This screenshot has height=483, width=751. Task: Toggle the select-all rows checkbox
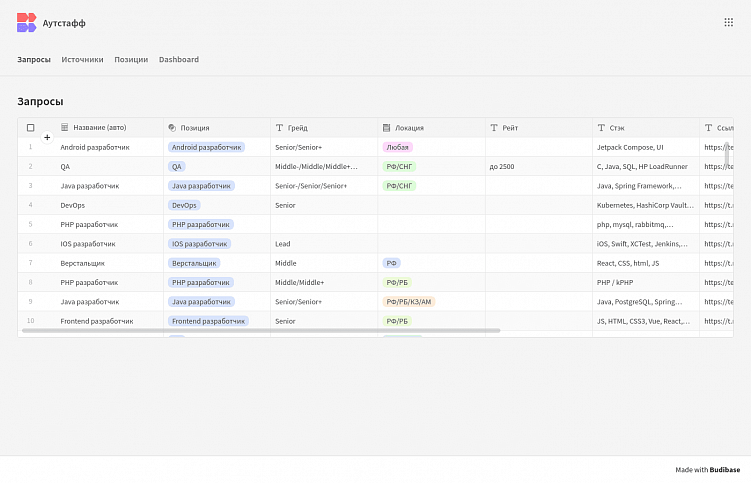click(30, 128)
